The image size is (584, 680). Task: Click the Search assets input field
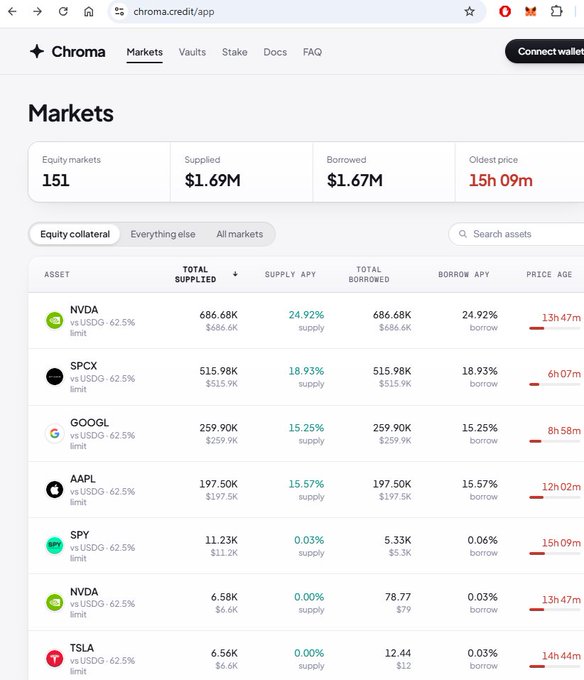click(518, 234)
